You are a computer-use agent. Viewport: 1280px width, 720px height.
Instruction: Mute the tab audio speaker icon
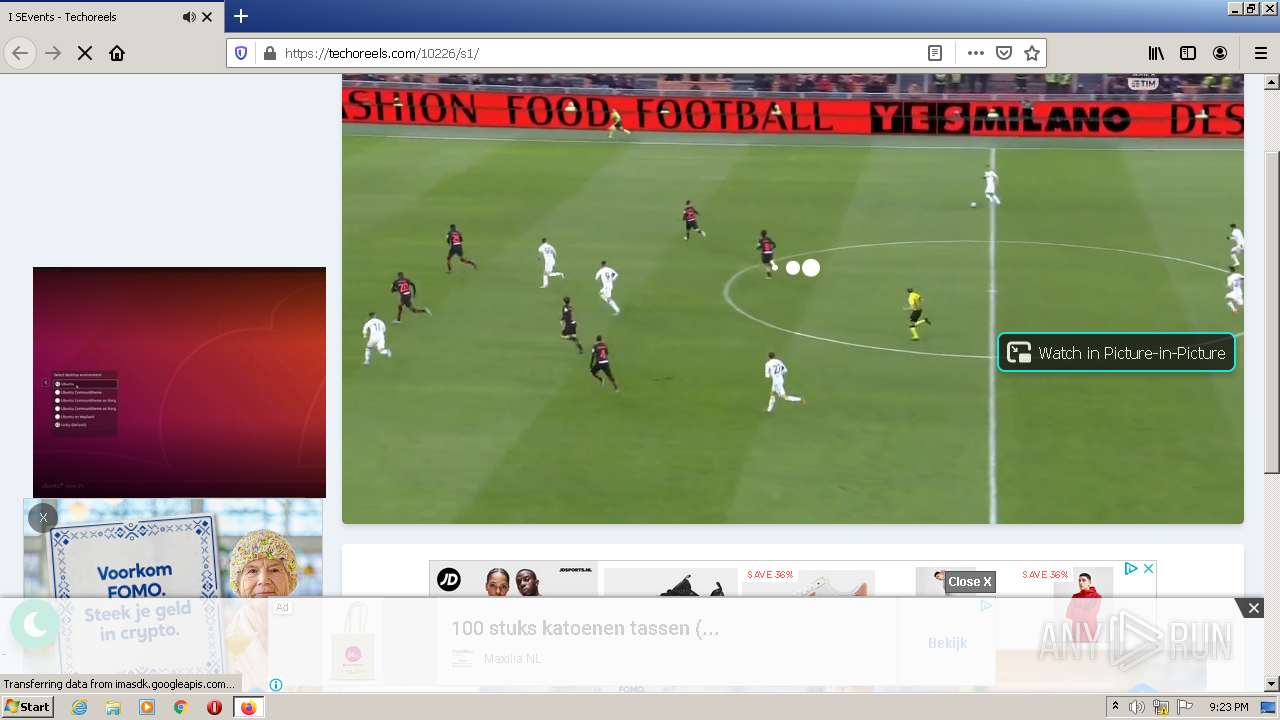click(189, 17)
